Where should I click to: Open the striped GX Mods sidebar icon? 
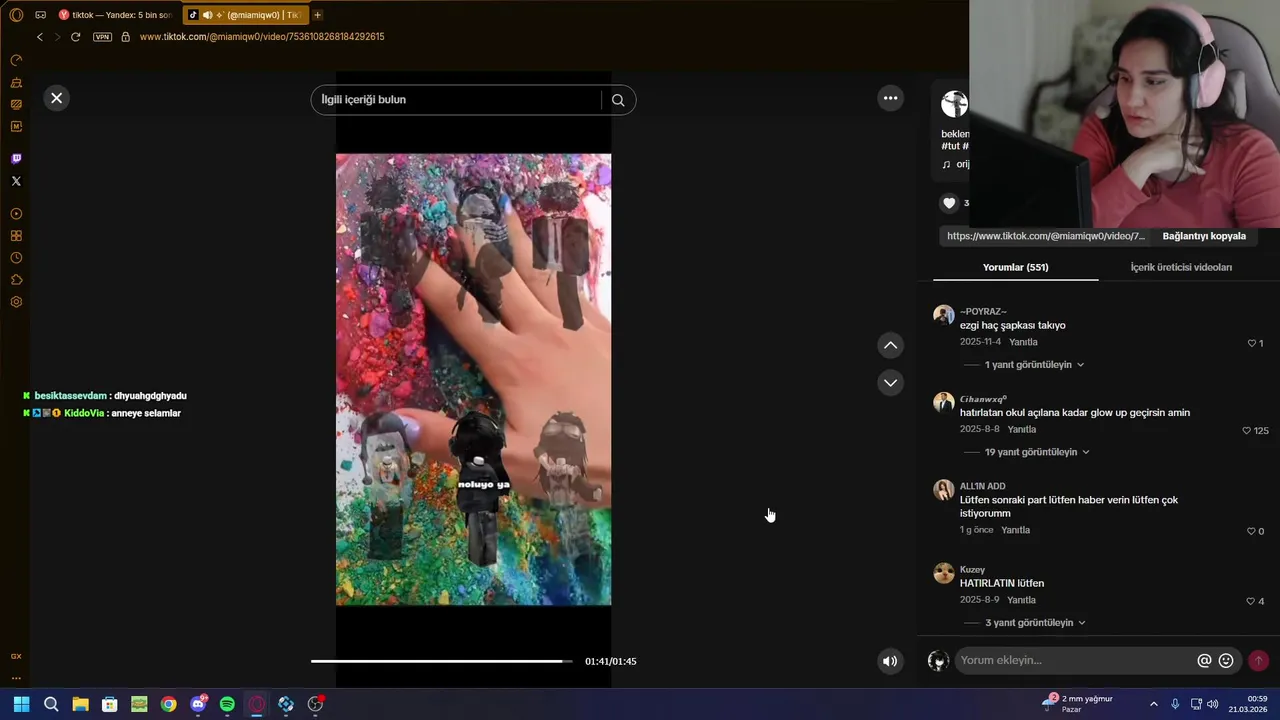tap(16, 104)
